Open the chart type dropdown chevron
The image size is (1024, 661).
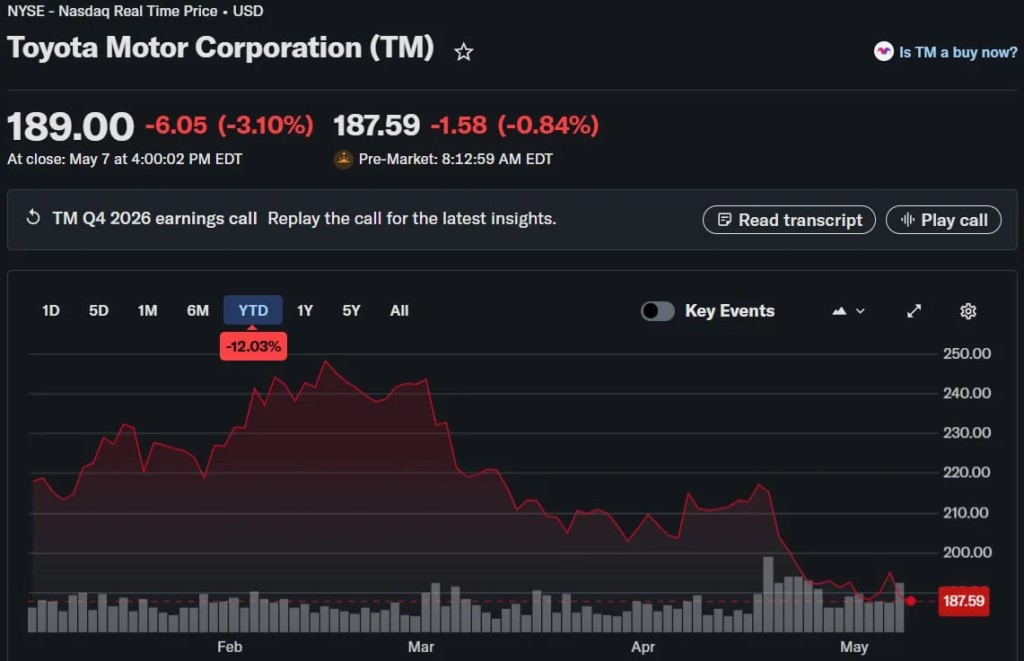click(x=860, y=311)
